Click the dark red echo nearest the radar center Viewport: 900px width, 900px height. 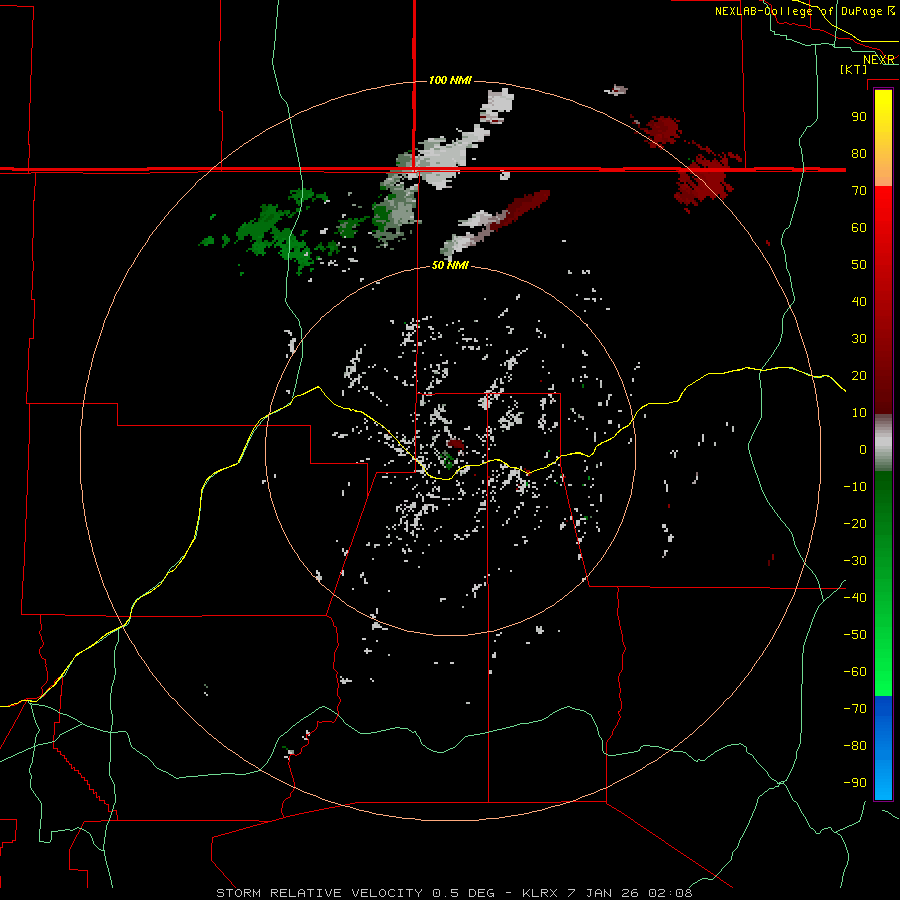[x=456, y=444]
